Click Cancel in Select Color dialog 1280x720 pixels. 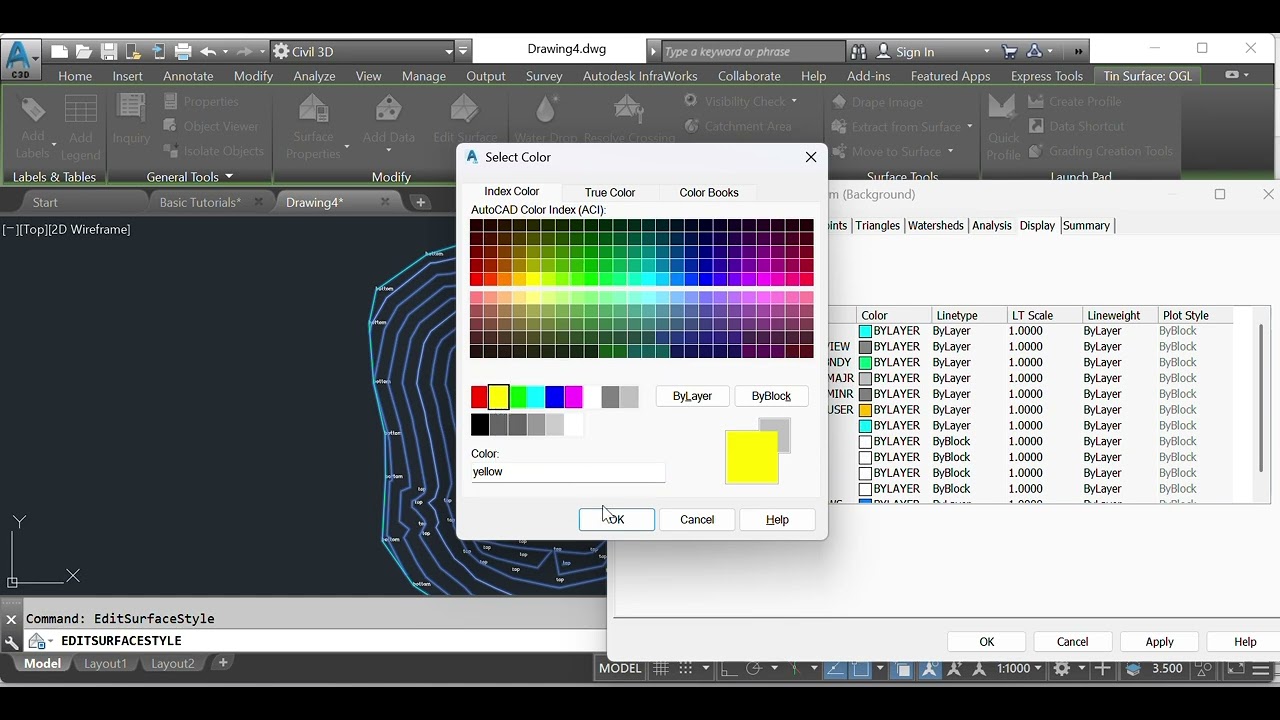697,520
